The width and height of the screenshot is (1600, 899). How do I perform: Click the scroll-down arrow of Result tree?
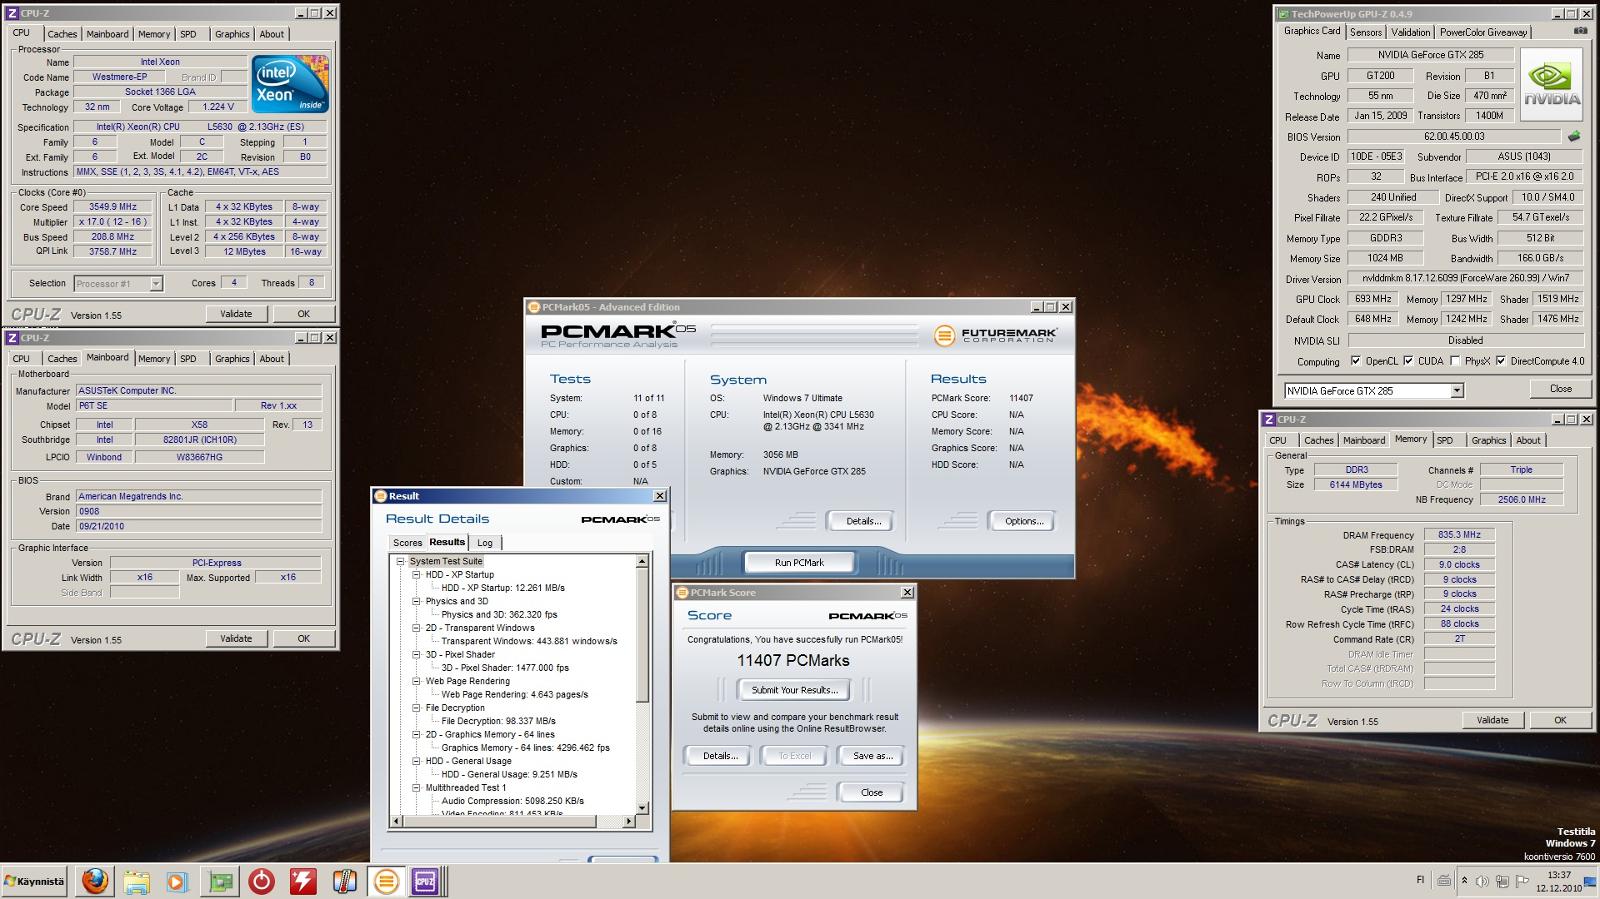(x=643, y=808)
